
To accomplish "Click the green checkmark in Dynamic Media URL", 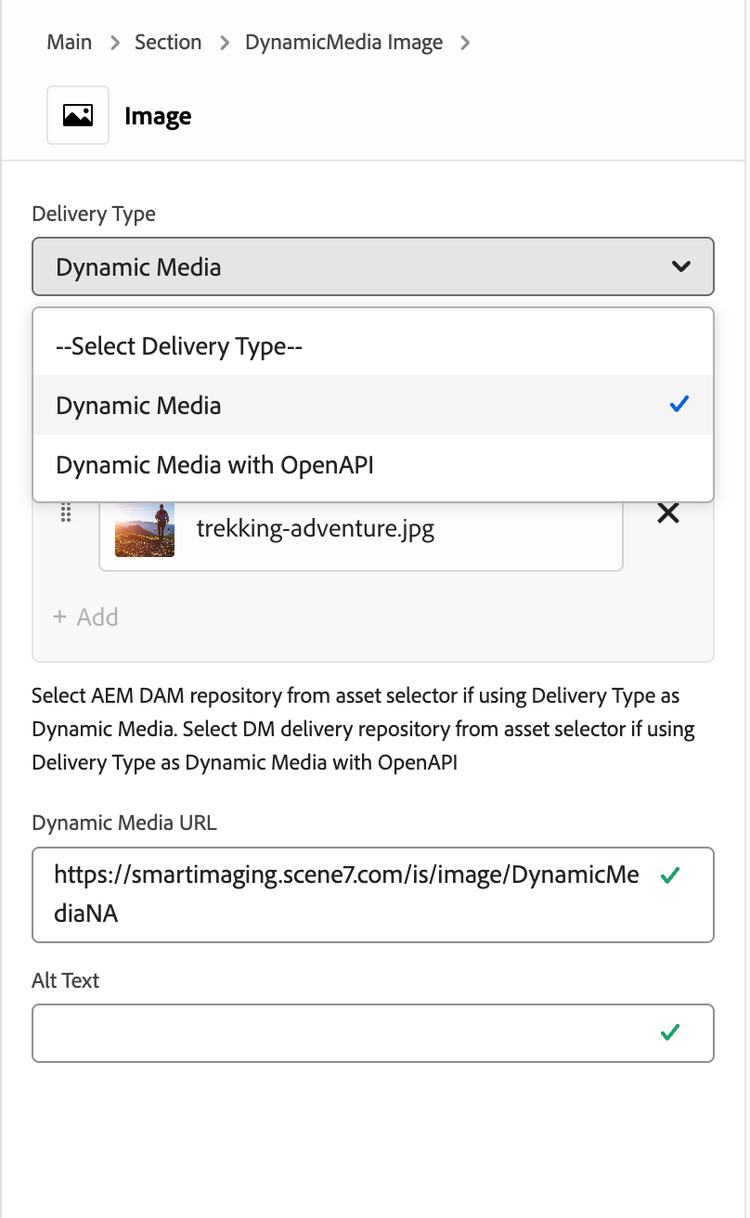I will (670, 875).
